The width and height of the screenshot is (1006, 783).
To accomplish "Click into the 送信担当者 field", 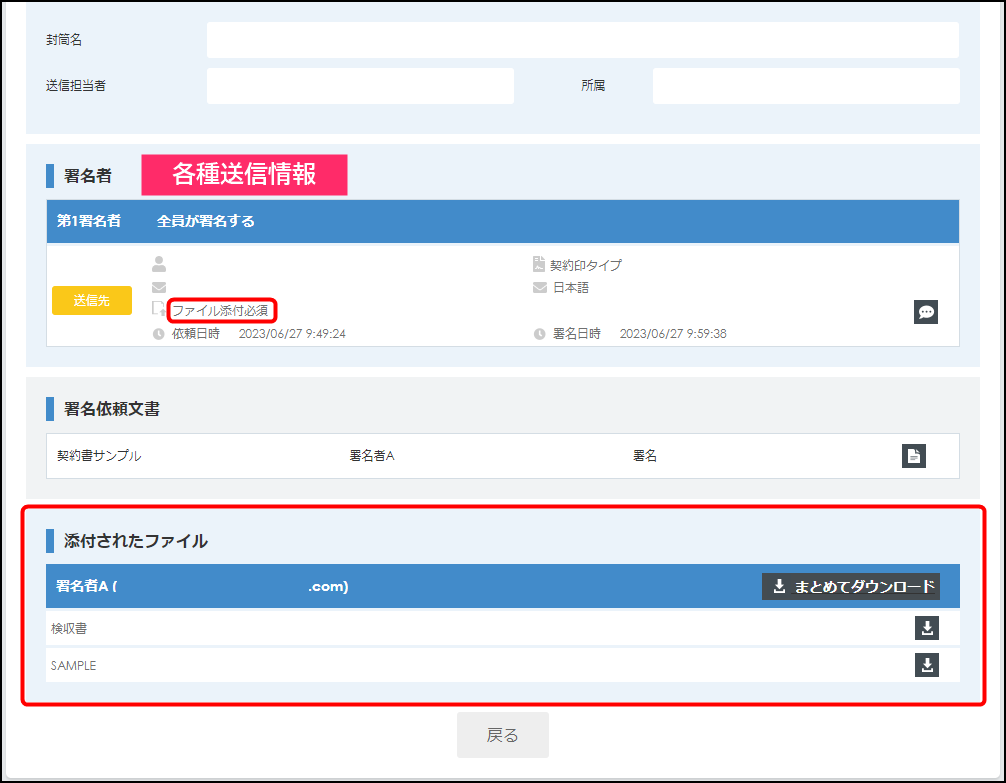I will coord(360,86).
